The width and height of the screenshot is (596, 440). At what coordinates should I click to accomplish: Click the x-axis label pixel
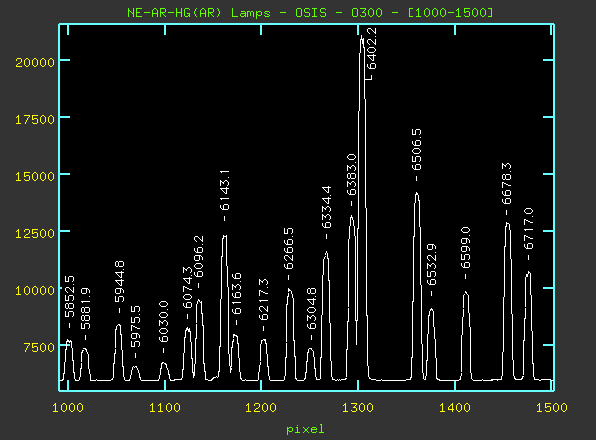305,429
